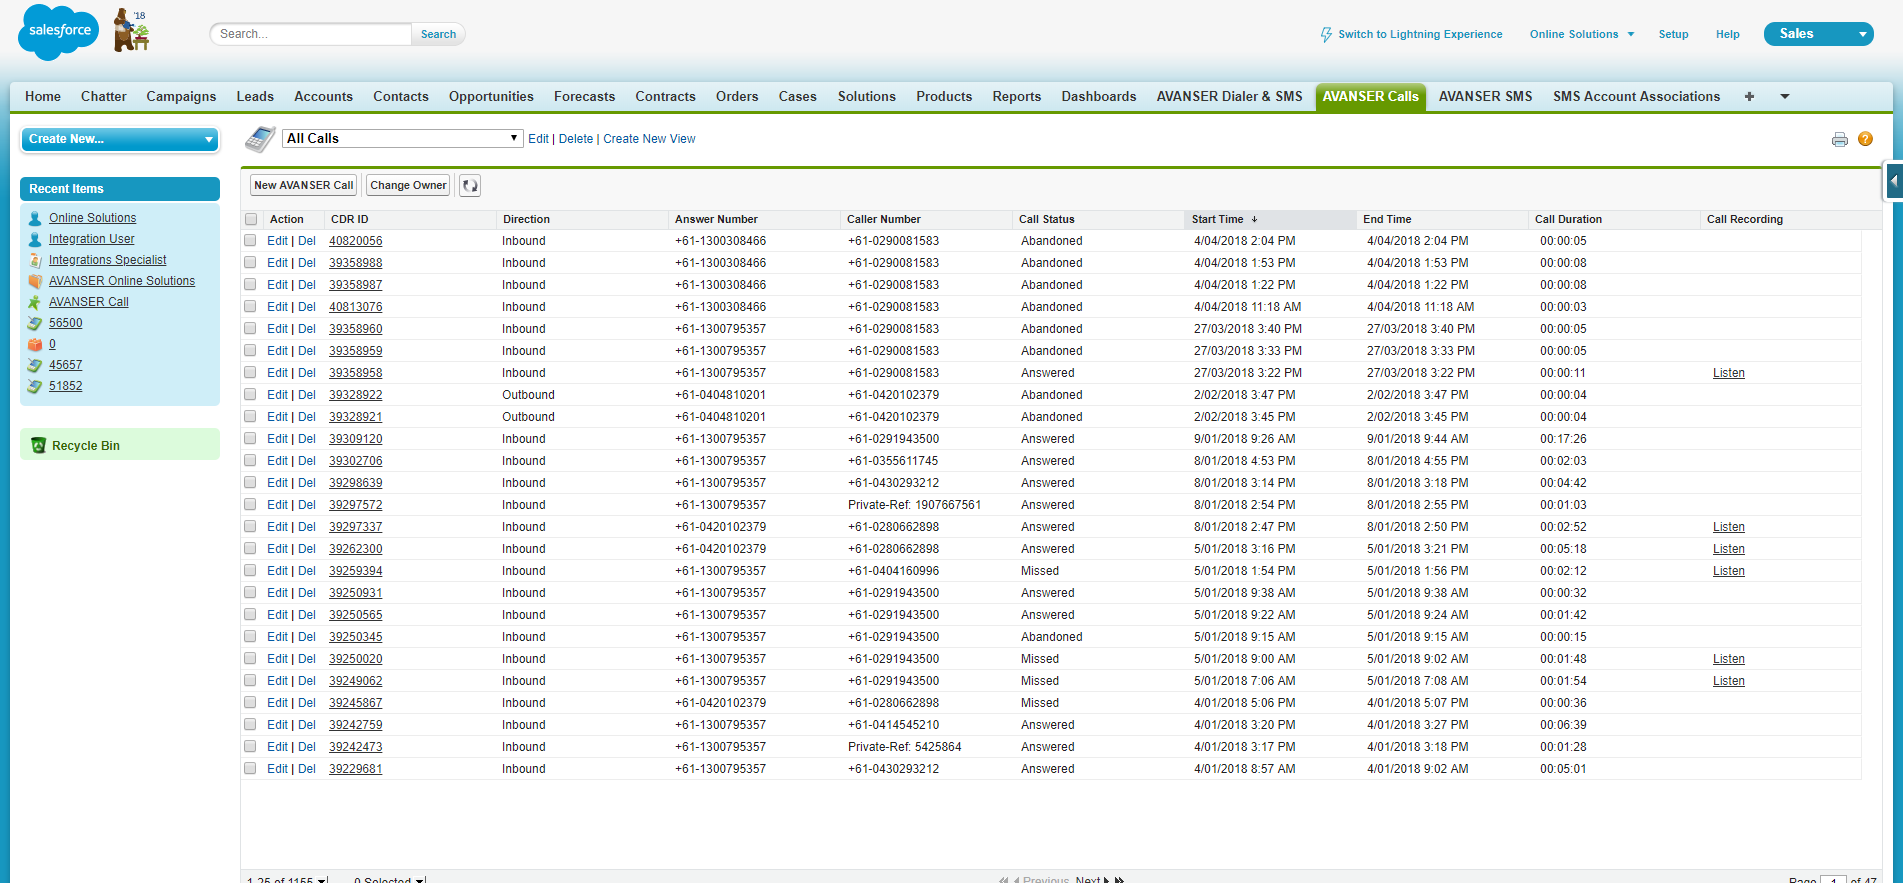Viewport: 1903px width, 883px height.
Task: Click the Recycle Bin icon
Action: click(x=39, y=446)
